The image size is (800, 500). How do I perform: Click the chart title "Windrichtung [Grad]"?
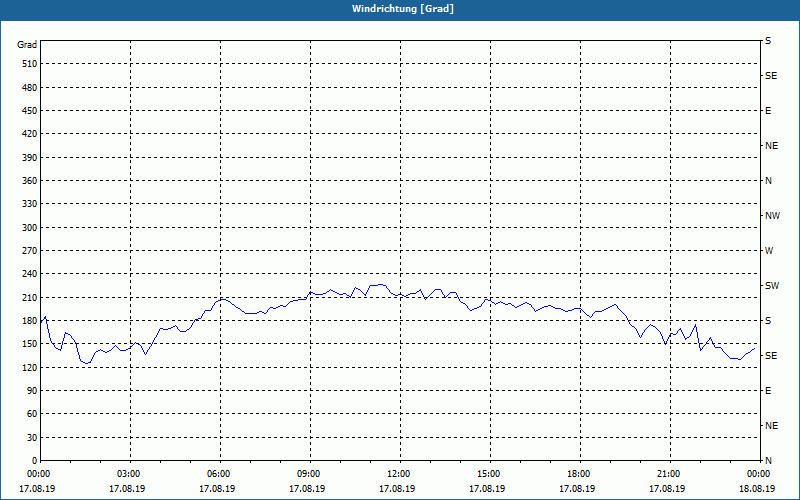pyautogui.click(x=403, y=9)
